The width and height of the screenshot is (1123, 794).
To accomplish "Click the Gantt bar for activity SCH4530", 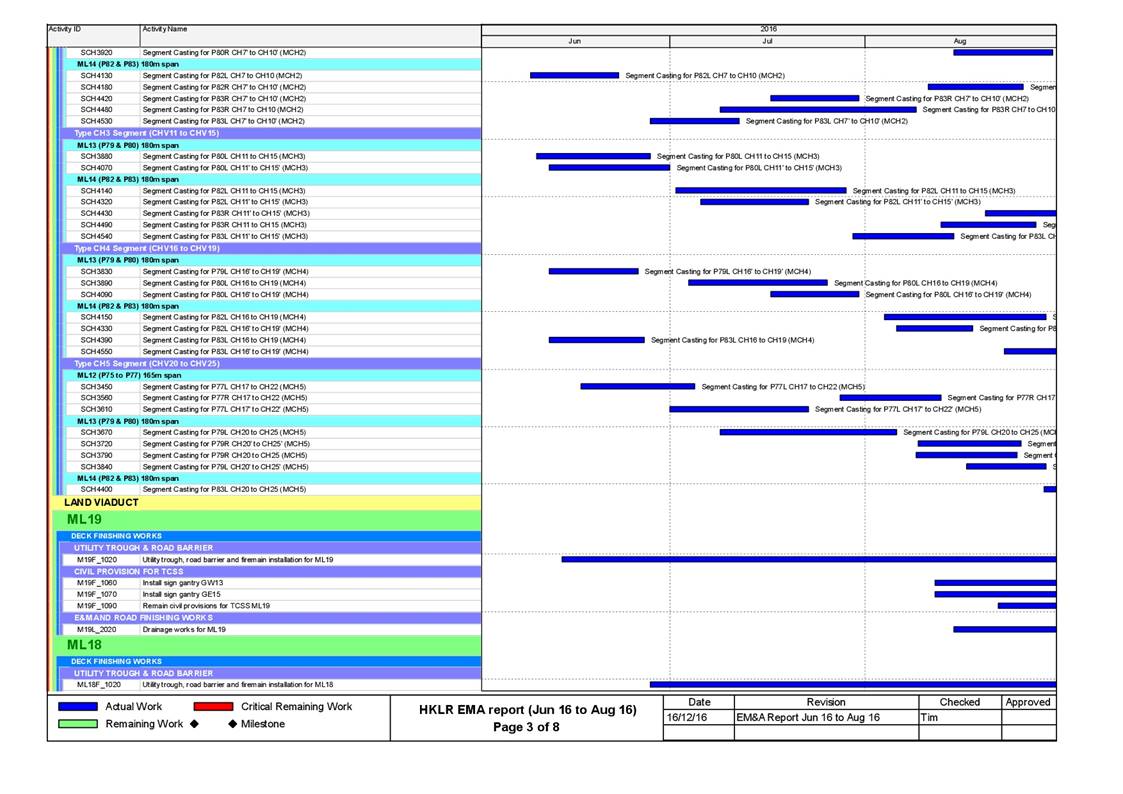I will click(695, 121).
